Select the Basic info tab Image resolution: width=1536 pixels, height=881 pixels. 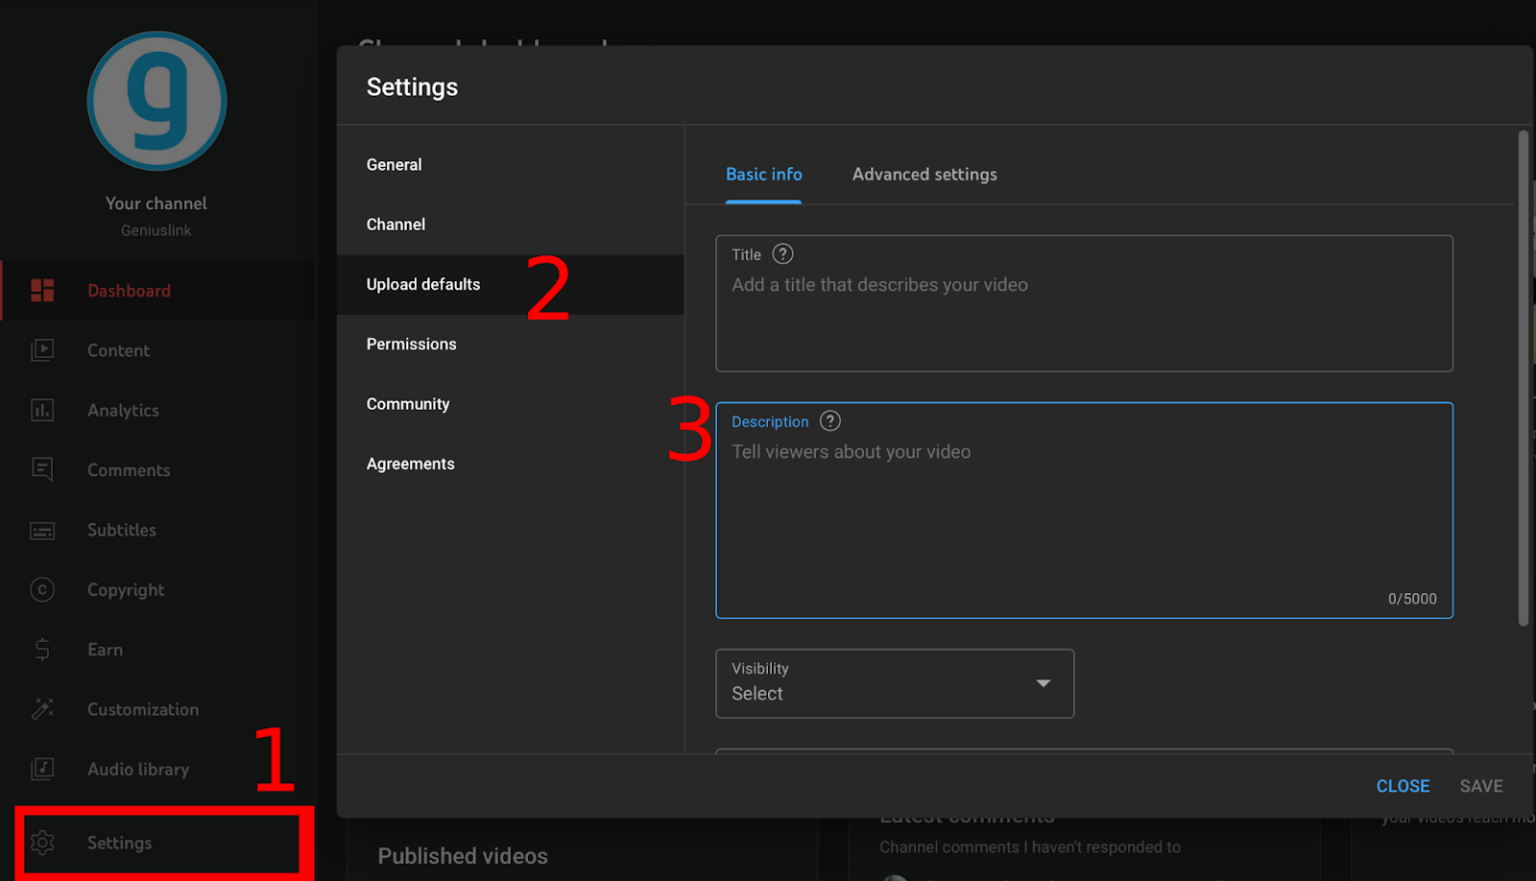763,174
